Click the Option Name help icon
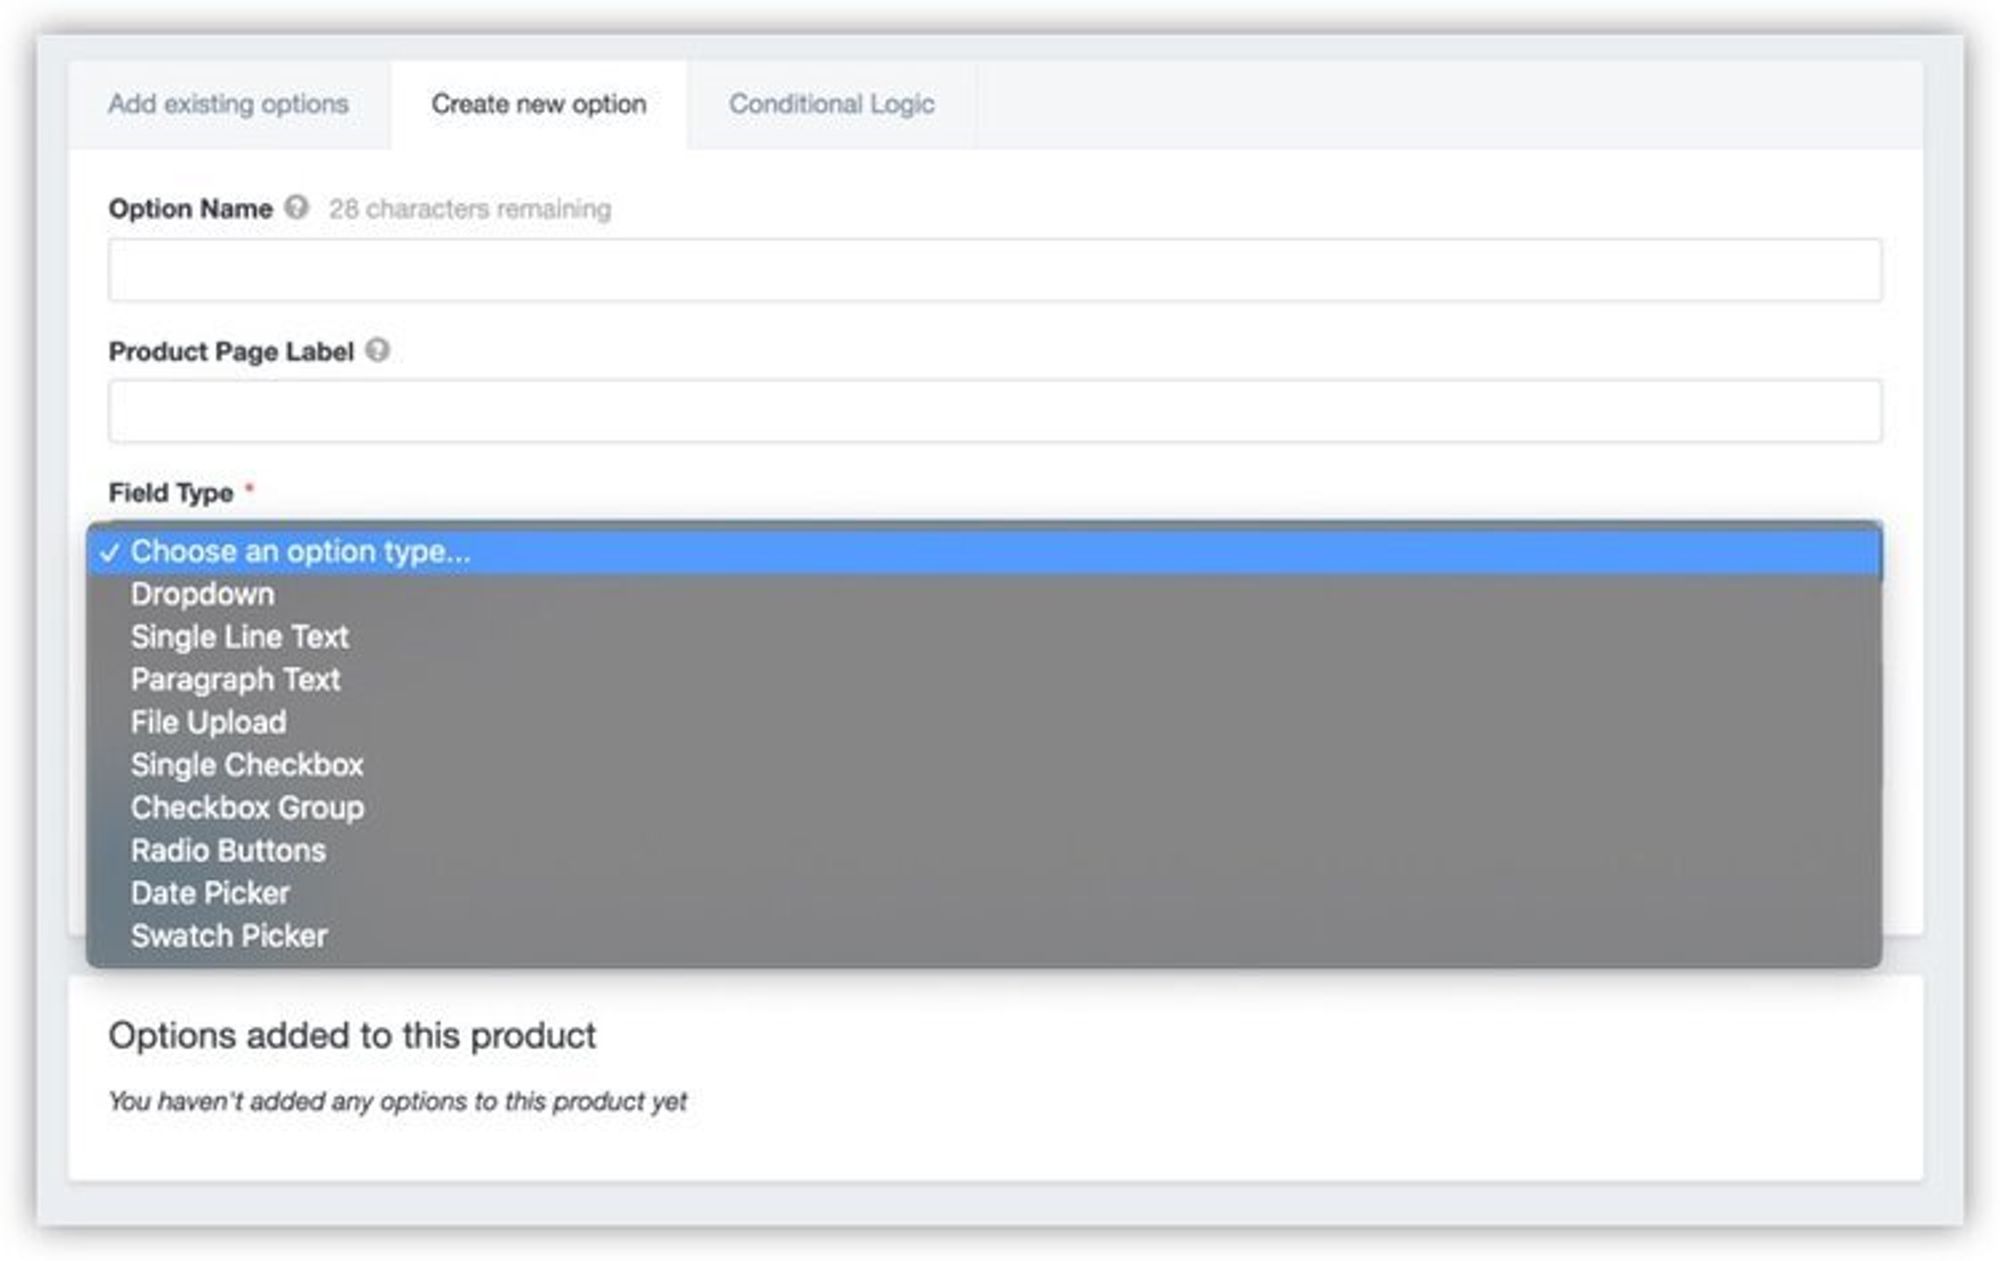 pyautogui.click(x=296, y=207)
